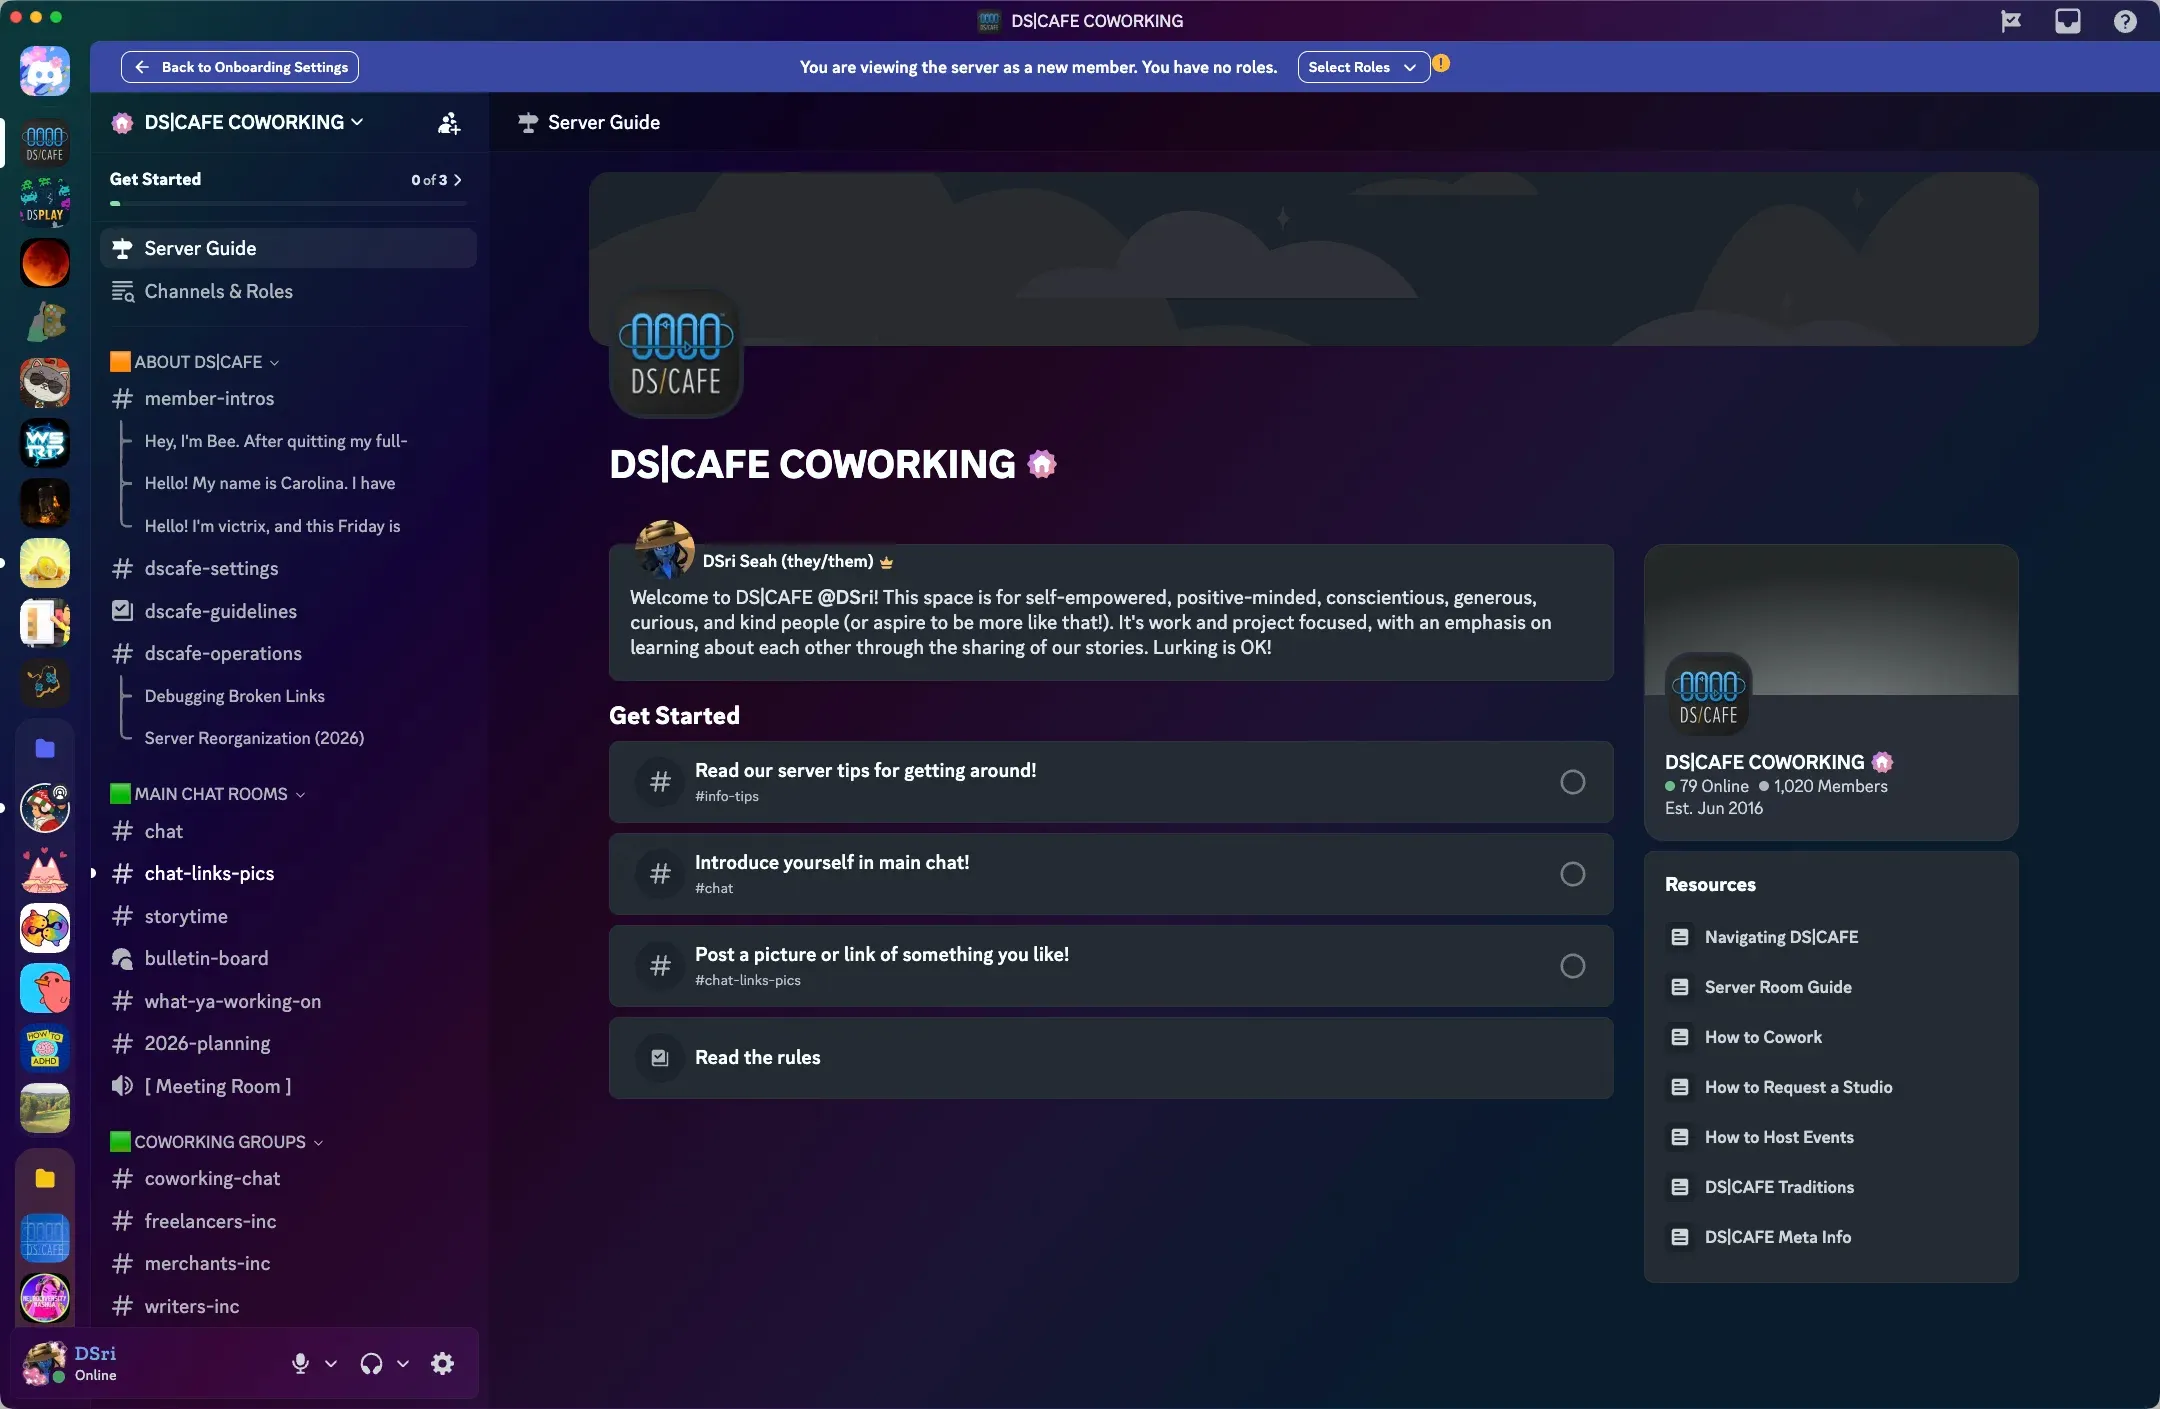Click the Get Started progress bar

click(x=287, y=203)
